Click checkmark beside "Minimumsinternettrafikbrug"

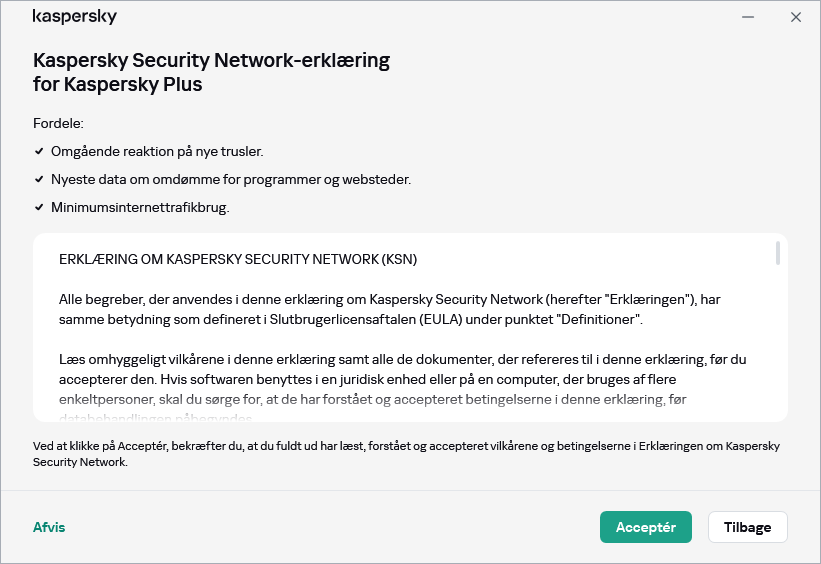[x=39, y=207]
